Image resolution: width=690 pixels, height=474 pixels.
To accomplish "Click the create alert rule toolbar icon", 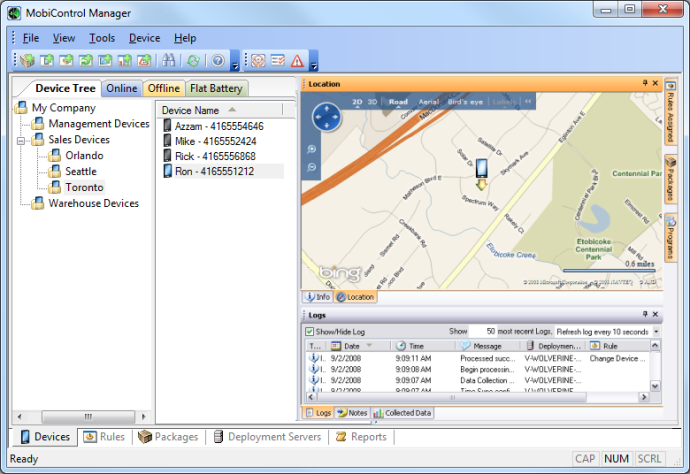I will click(144, 60).
